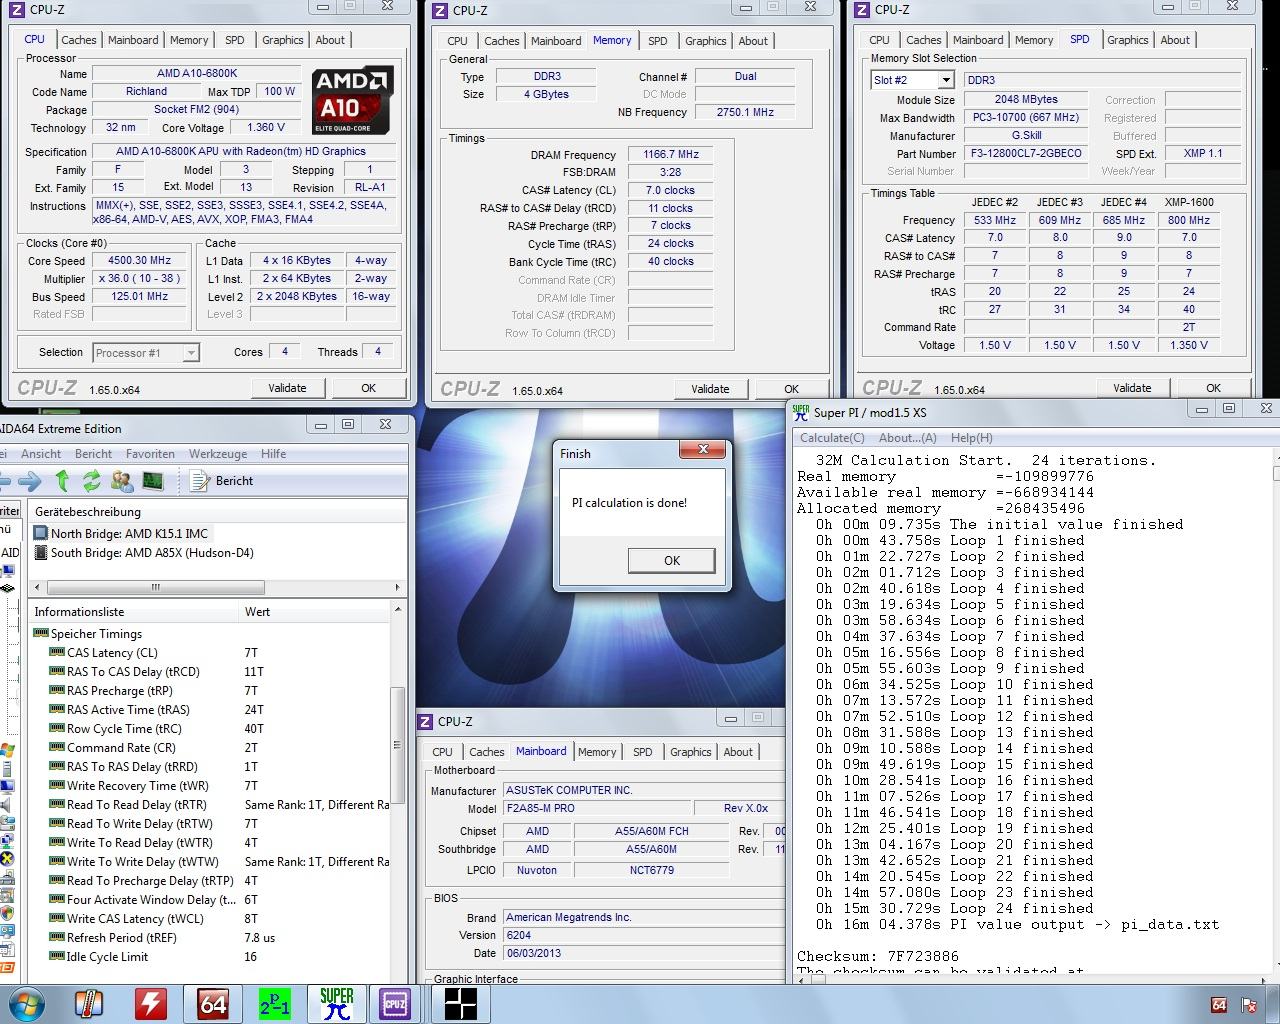Screen dimensions: 1280x1024
Task: Open the Calculate(C) menu in Super PI
Action: (x=832, y=438)
